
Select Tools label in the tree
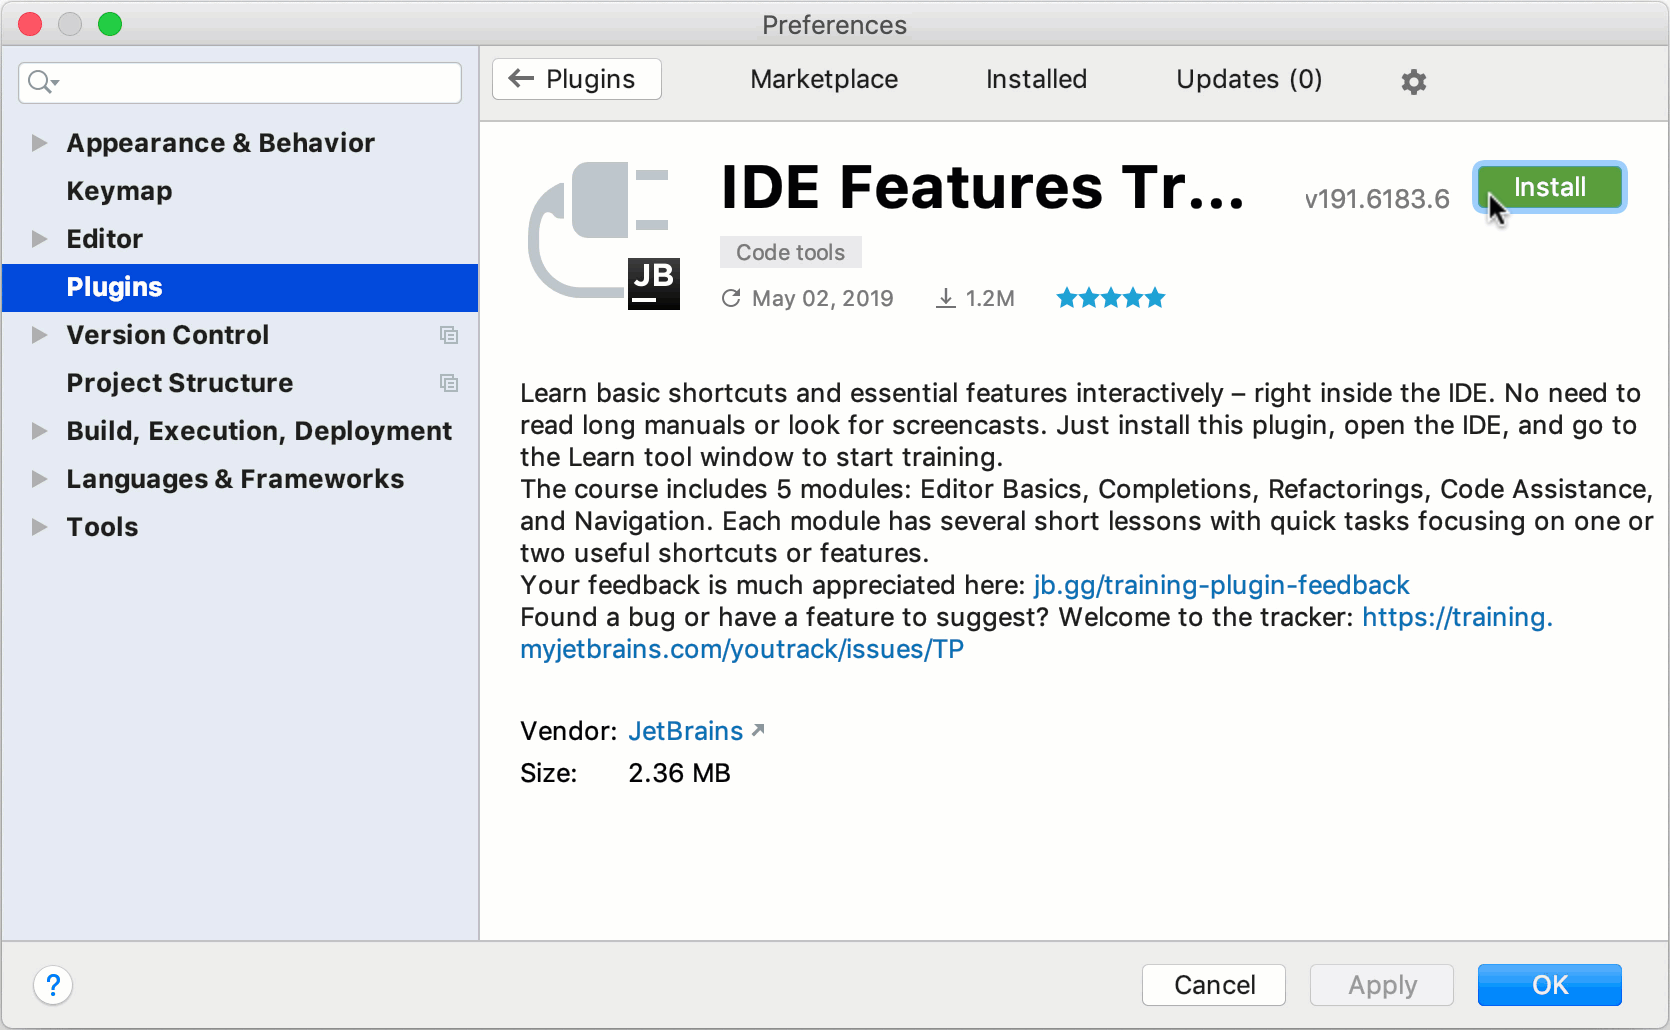(x=102, y=527)
